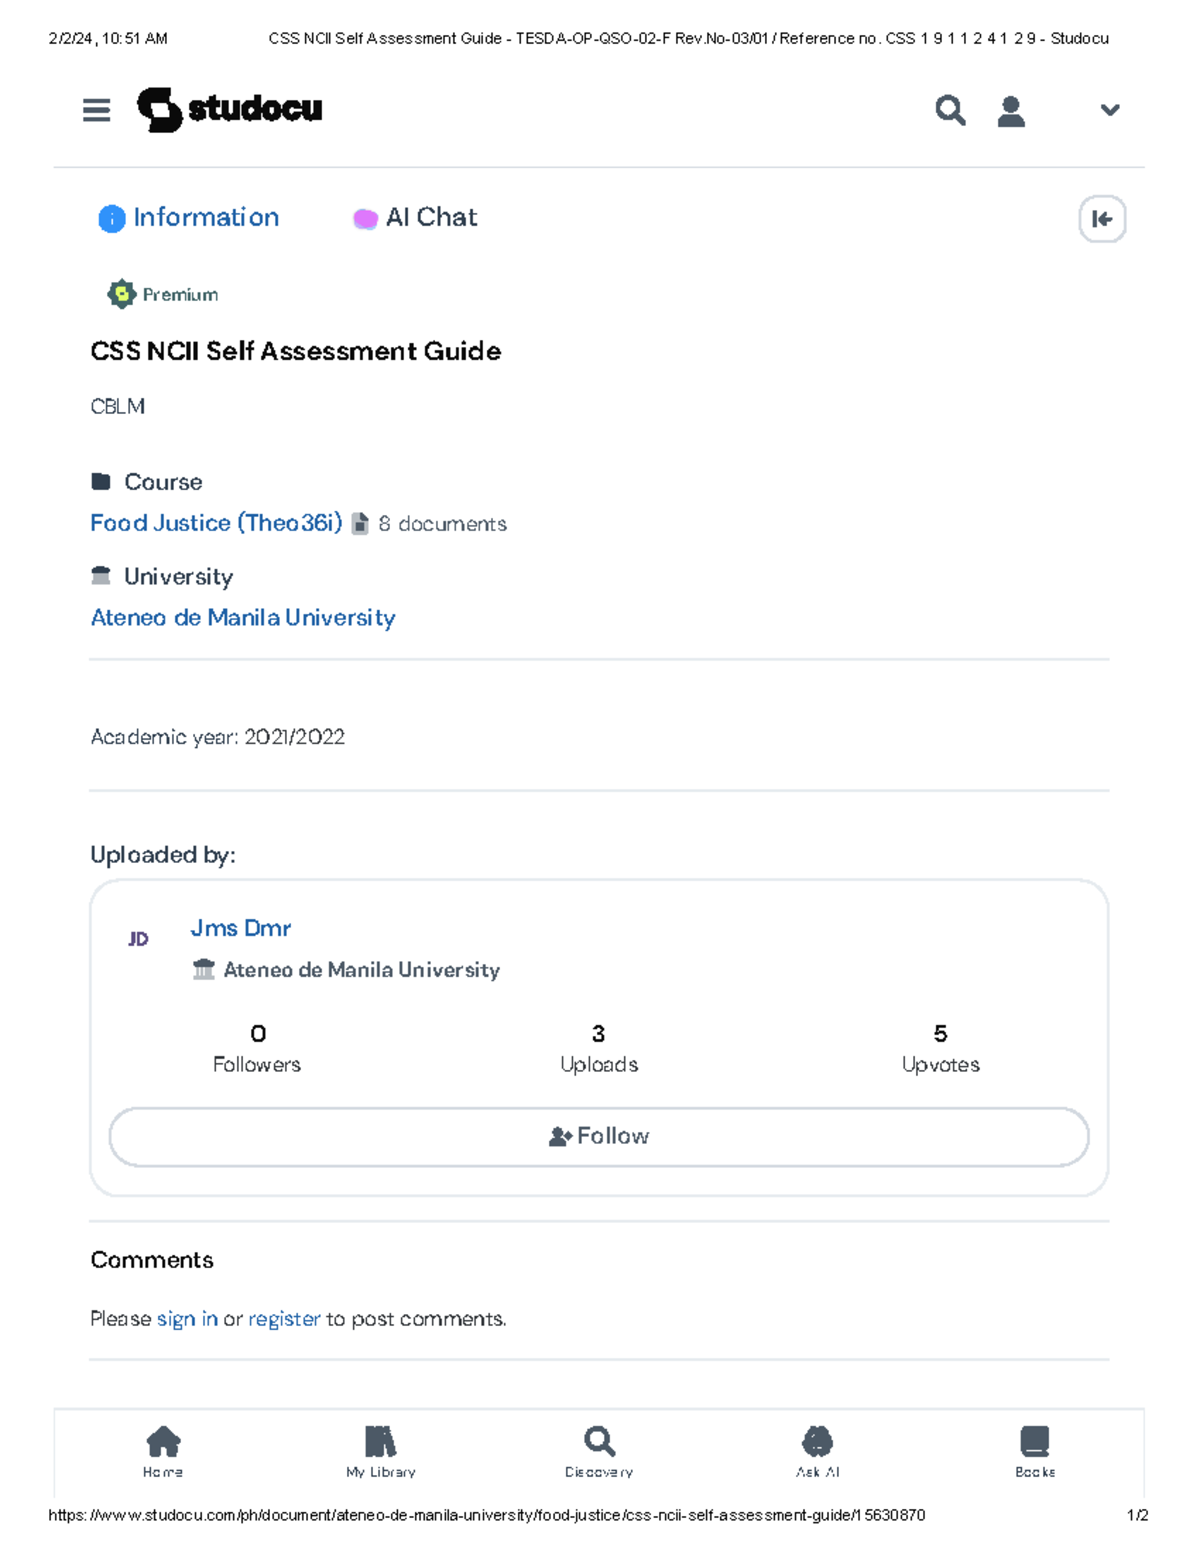Open Discovery in bottom navigation
Image resolution: width=1200 pixels, height=1553 pixels.
point(599,1451)
